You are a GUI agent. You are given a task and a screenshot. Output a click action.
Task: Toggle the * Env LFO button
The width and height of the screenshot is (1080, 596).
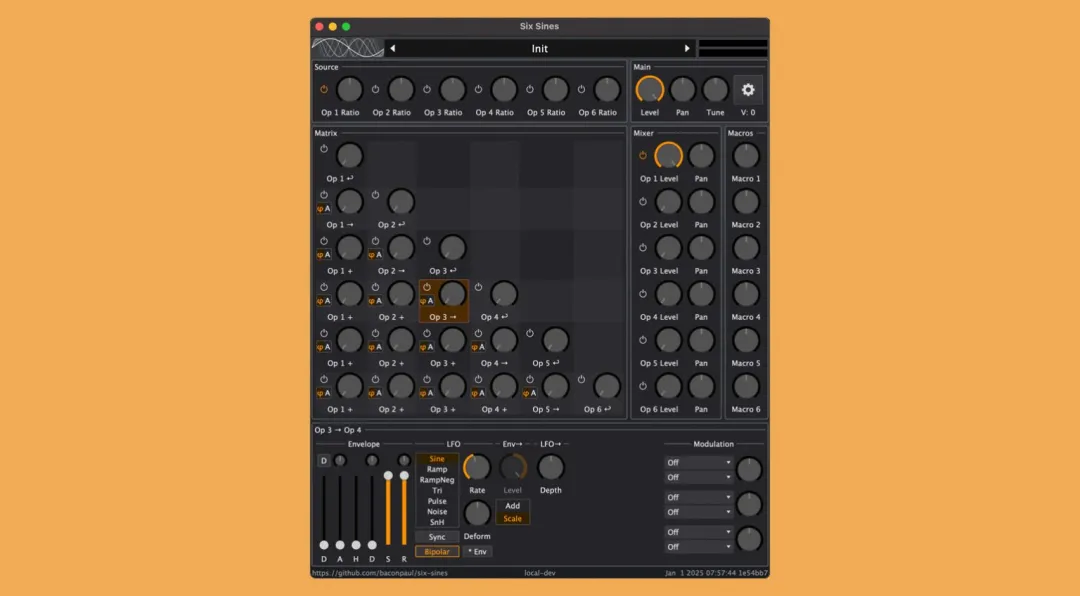(x=477, y=551)
